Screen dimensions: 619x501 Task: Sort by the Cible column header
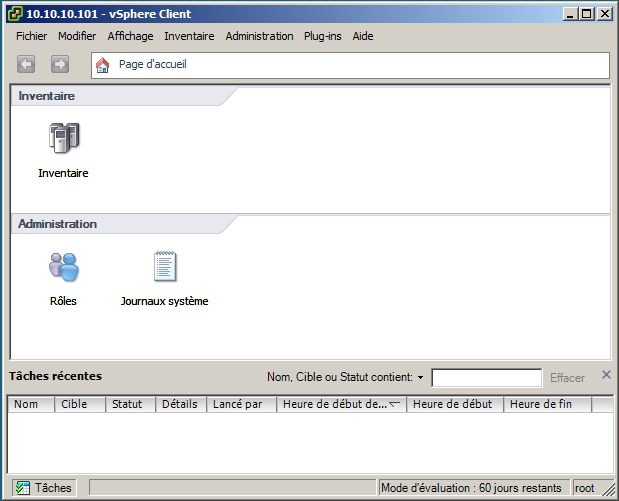[x=80, y=404]
